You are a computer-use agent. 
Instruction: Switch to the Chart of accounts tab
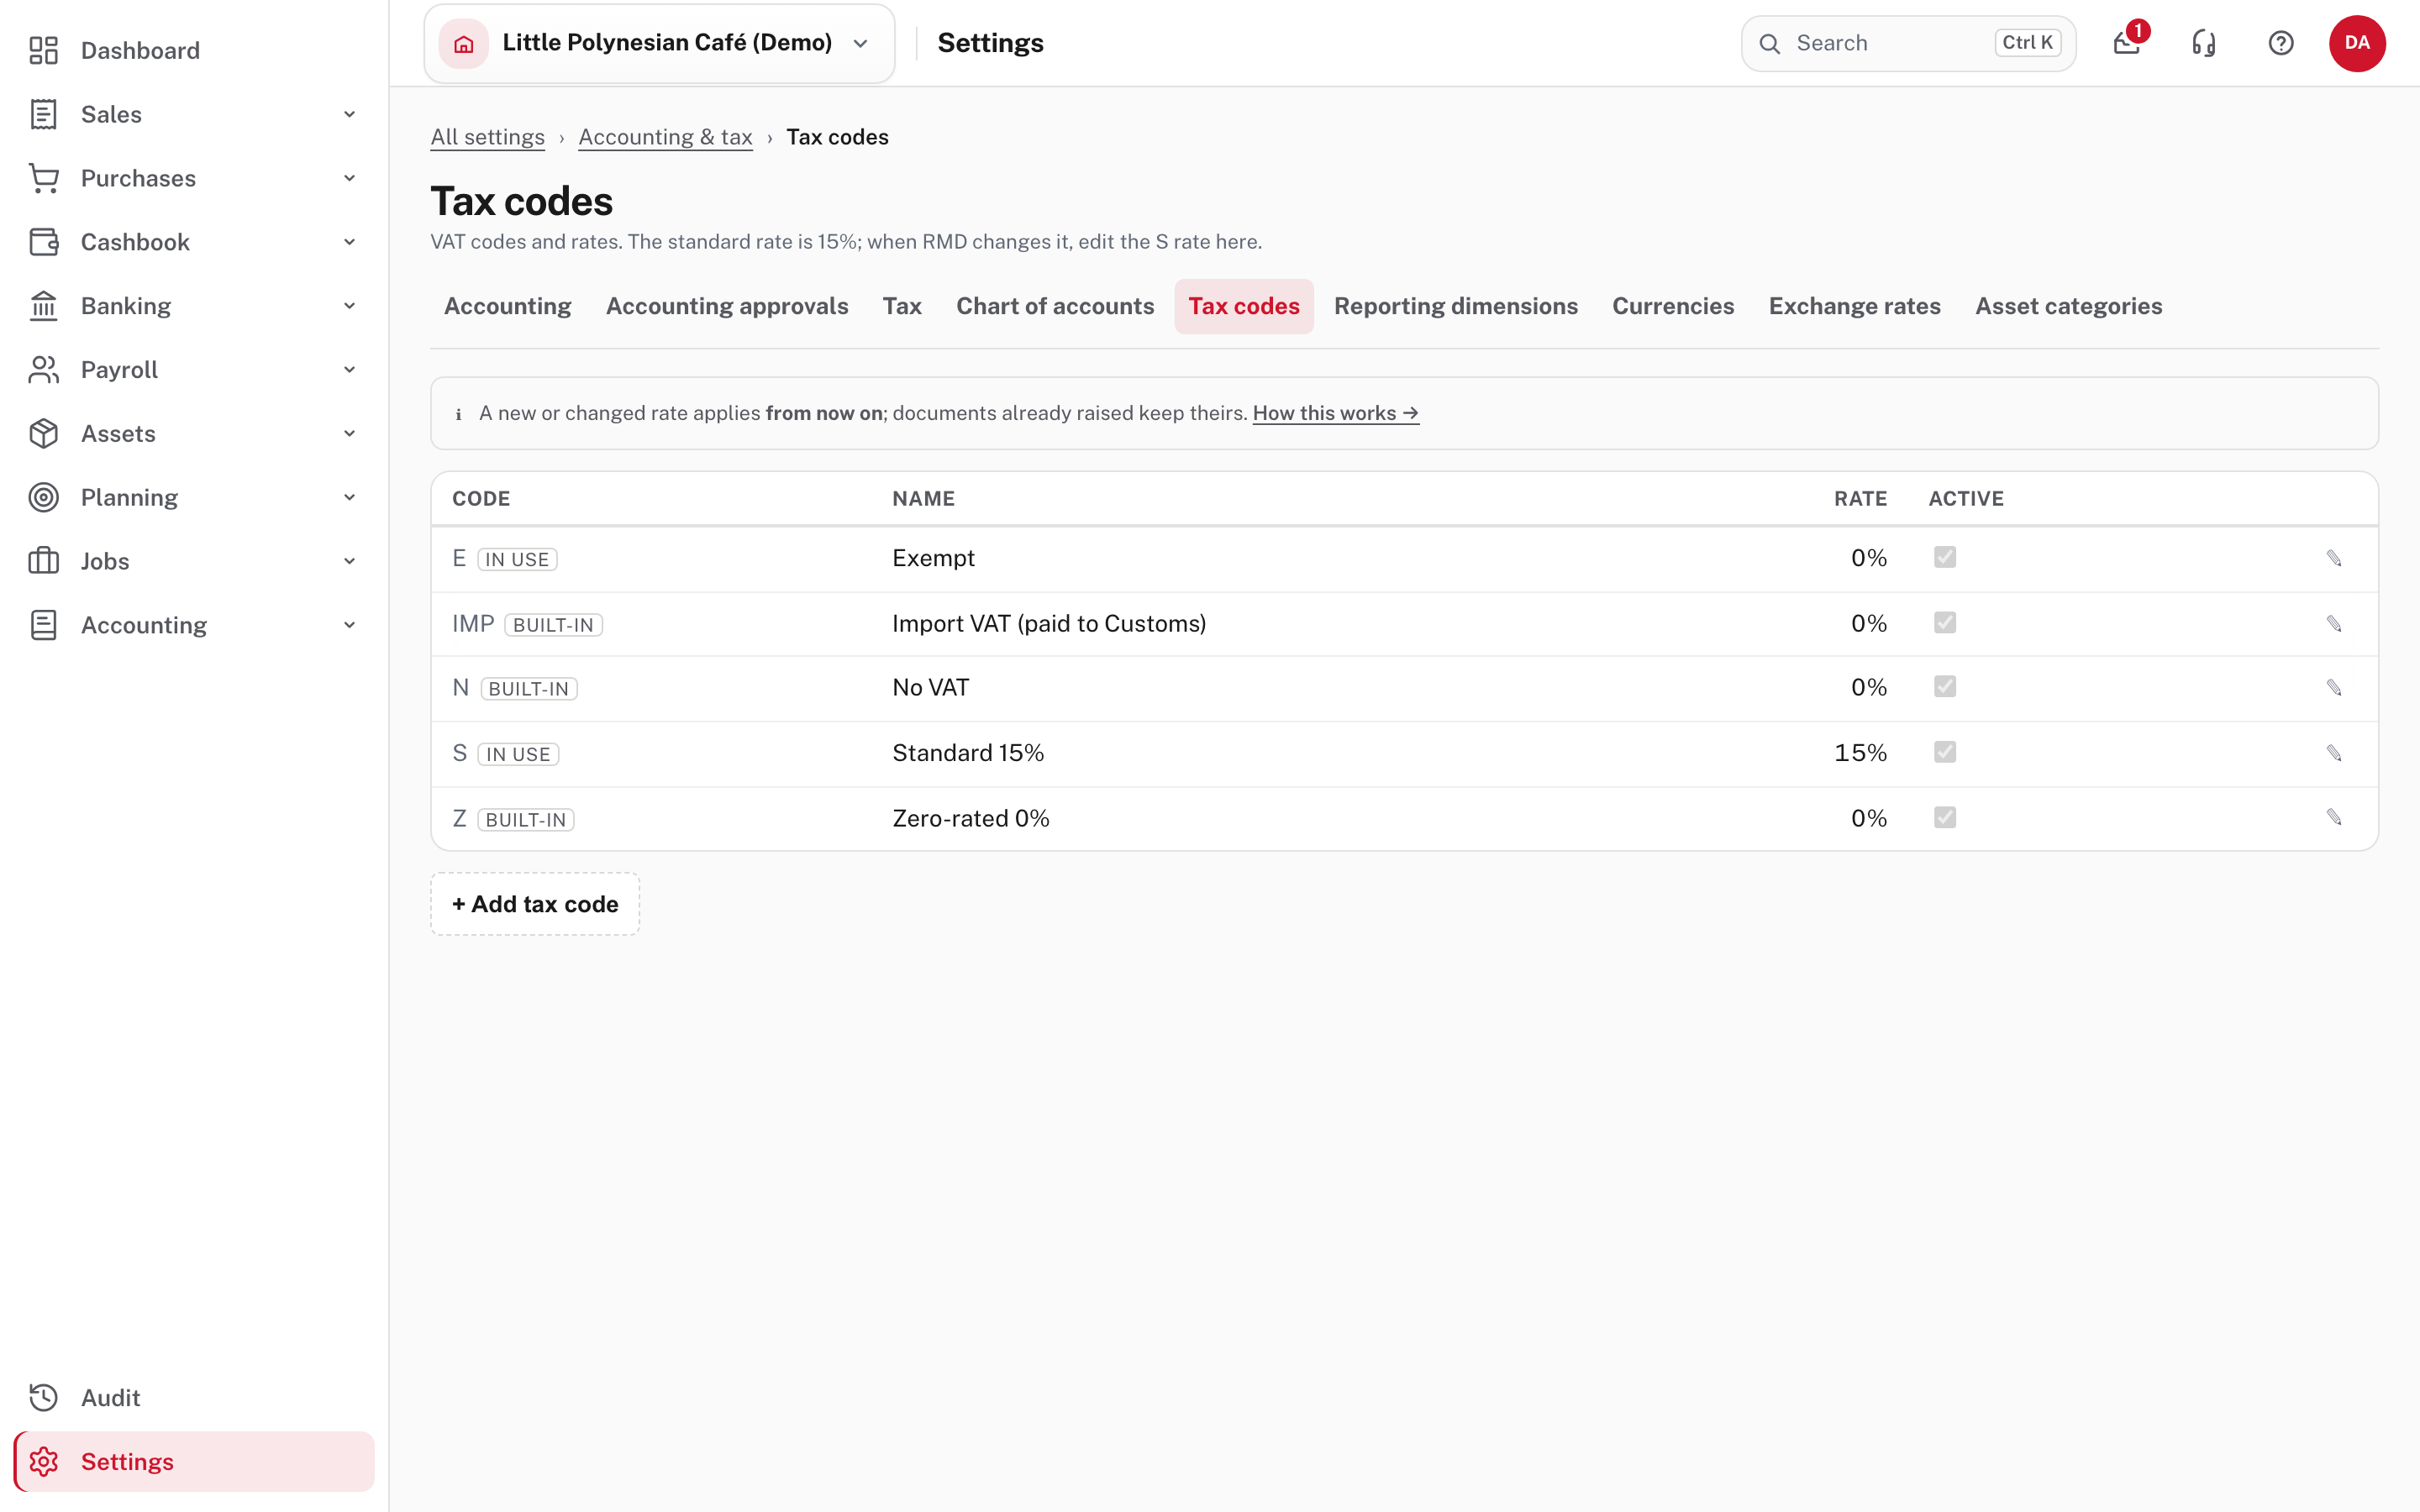(1055, 306)
